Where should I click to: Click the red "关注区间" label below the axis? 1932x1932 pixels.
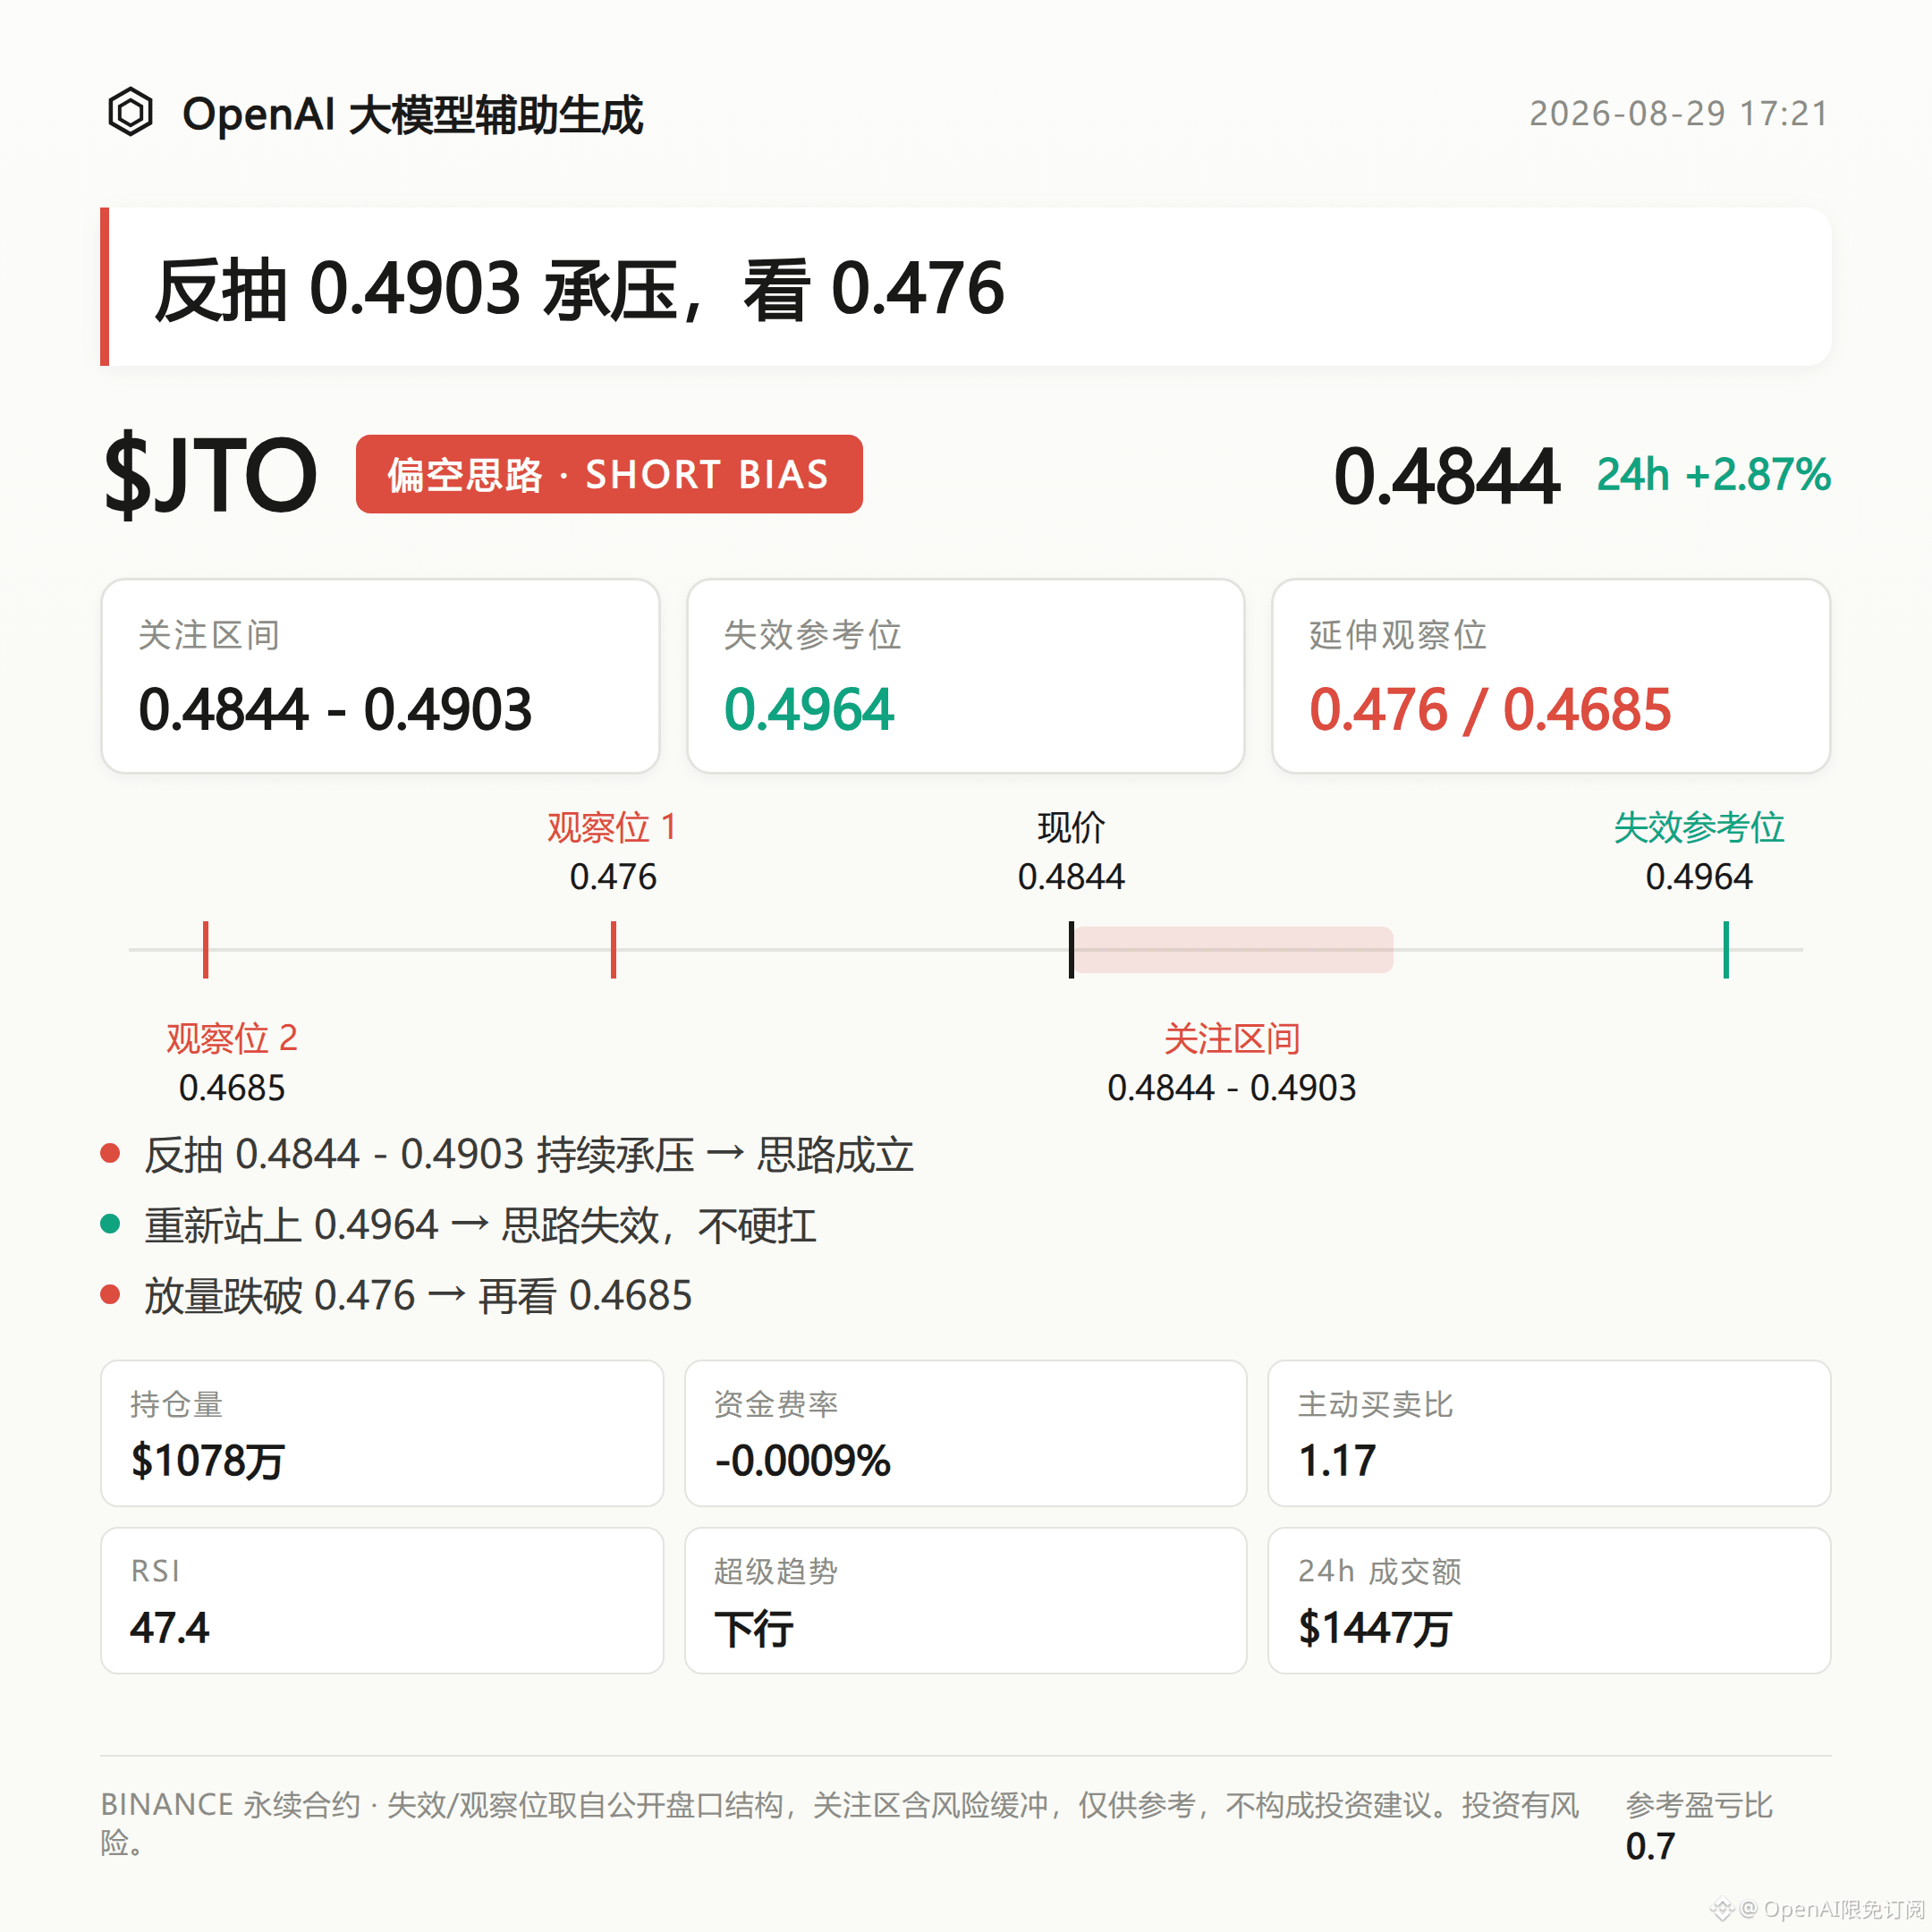pyautogui.click(x=1232, y=1039)
